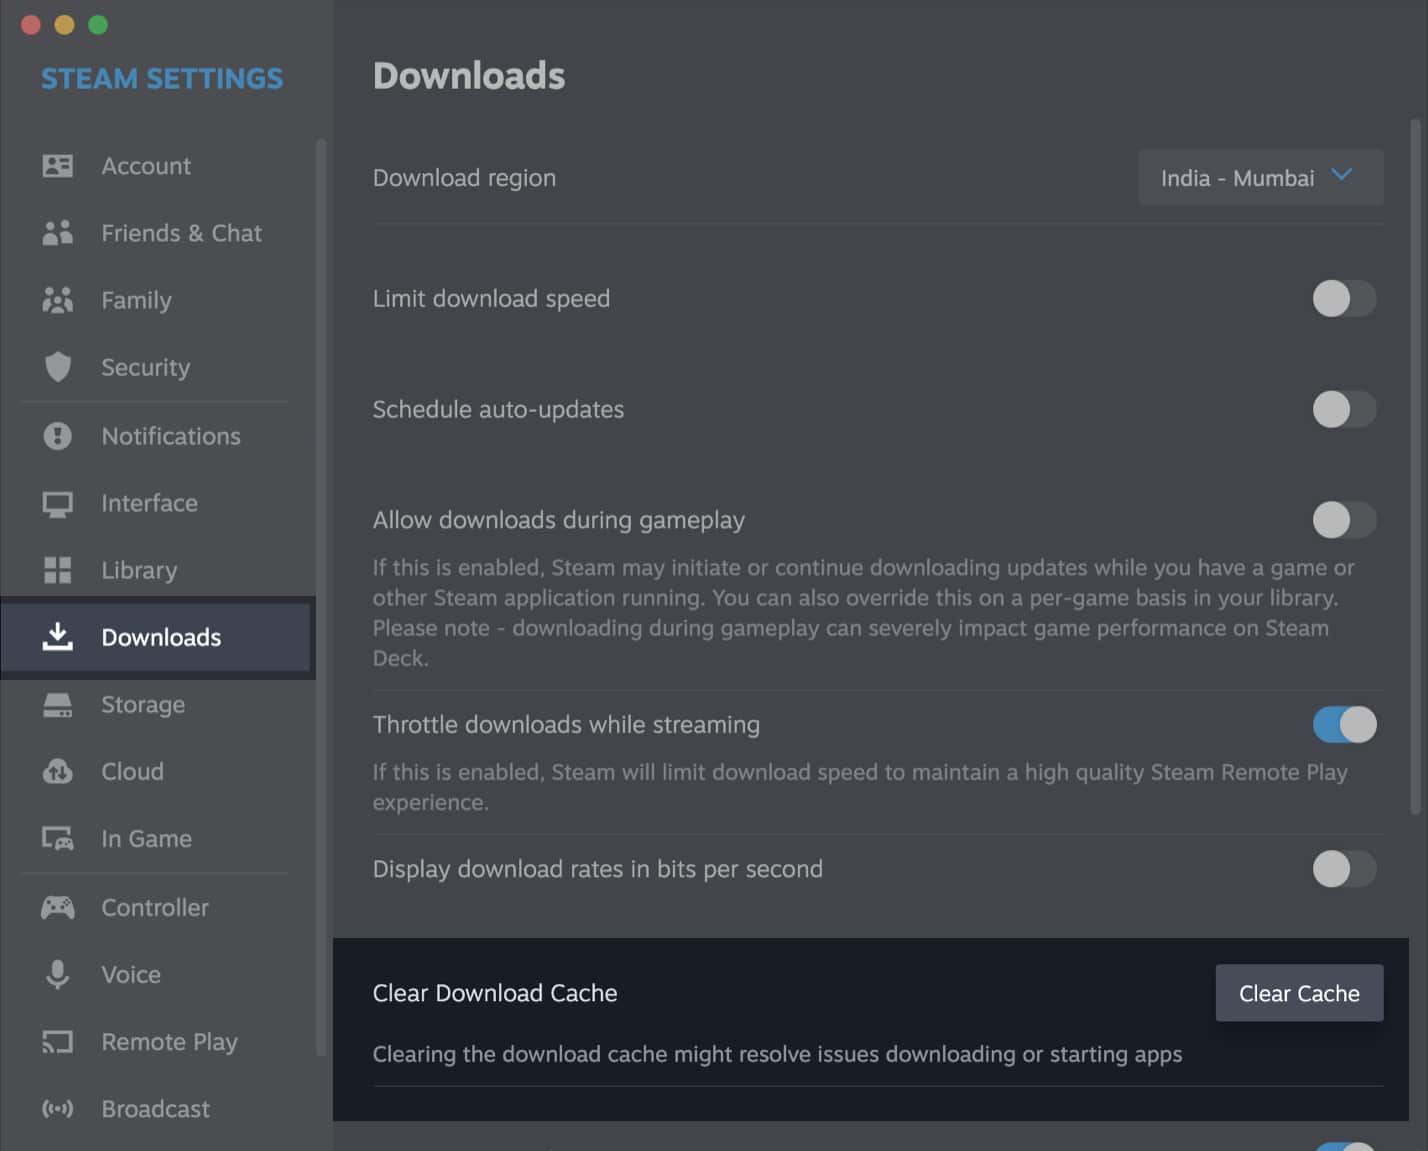Click the sidebar vertical scrollbar
Image resolution: width=1428 pixels, height=1151 pixels.
321,597
